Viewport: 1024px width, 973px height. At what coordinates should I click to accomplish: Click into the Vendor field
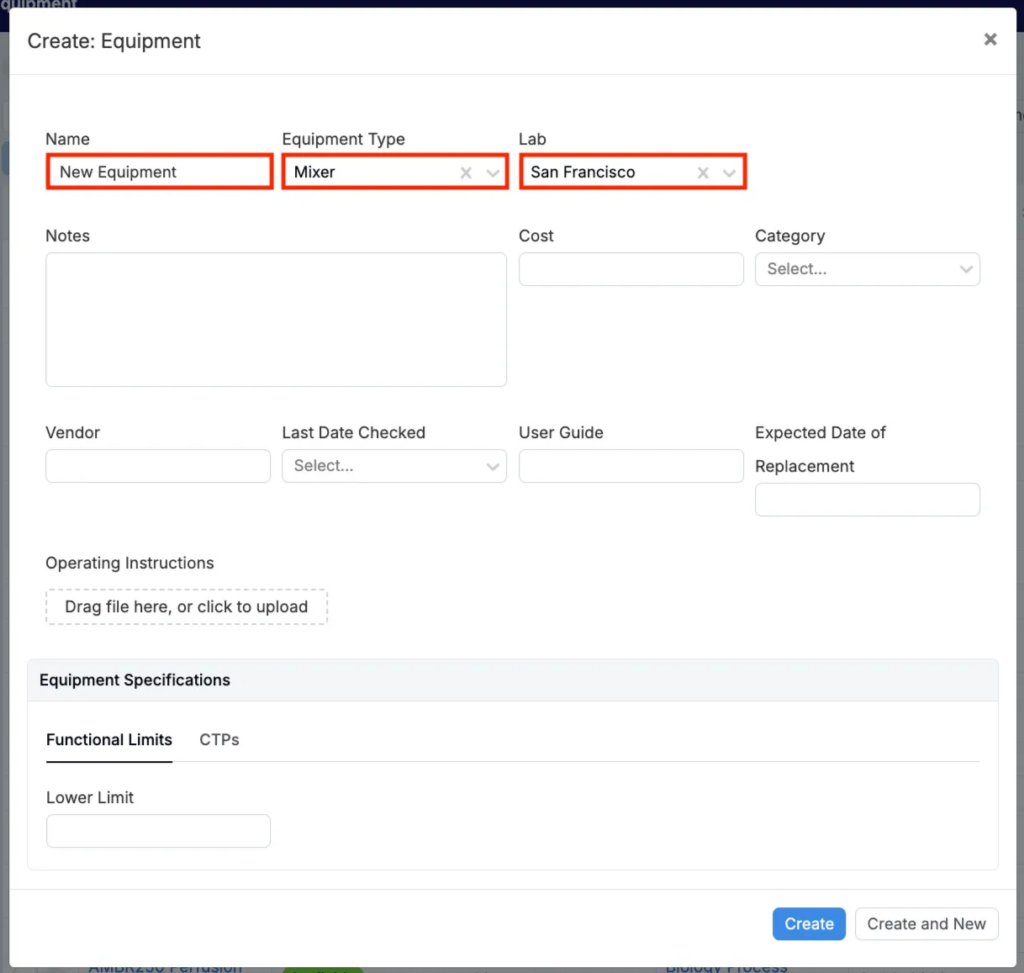point(158,466)
